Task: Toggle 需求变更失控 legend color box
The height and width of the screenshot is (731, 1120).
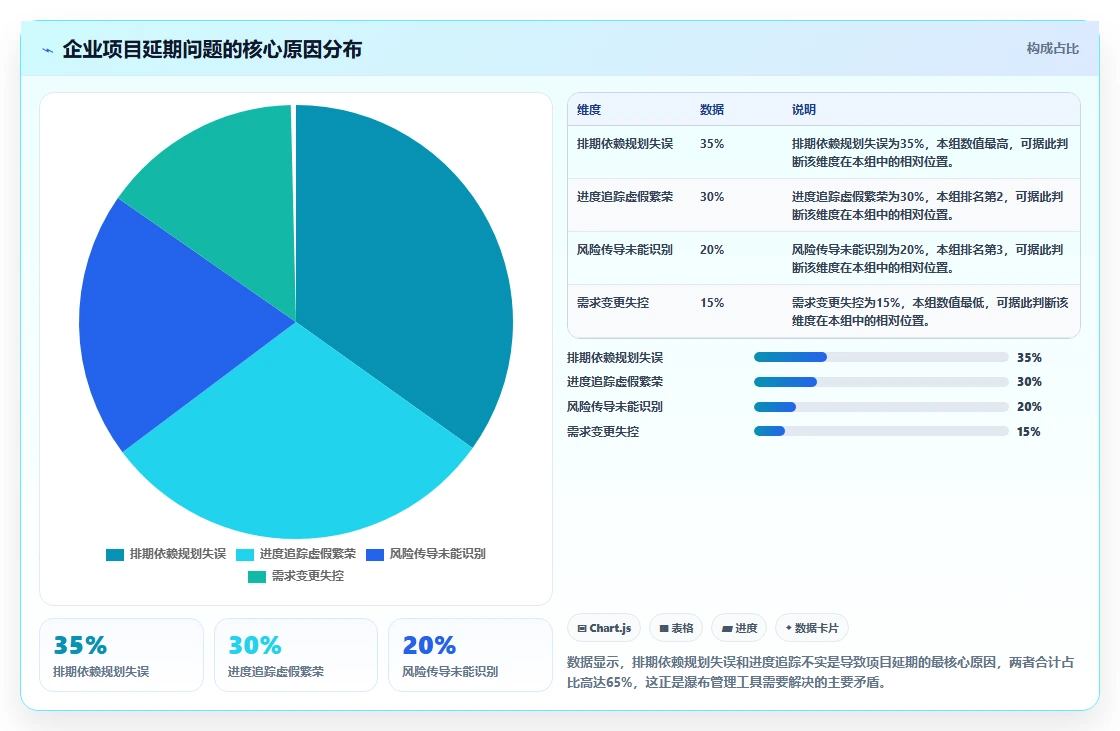Action: [x=256, y=577]
